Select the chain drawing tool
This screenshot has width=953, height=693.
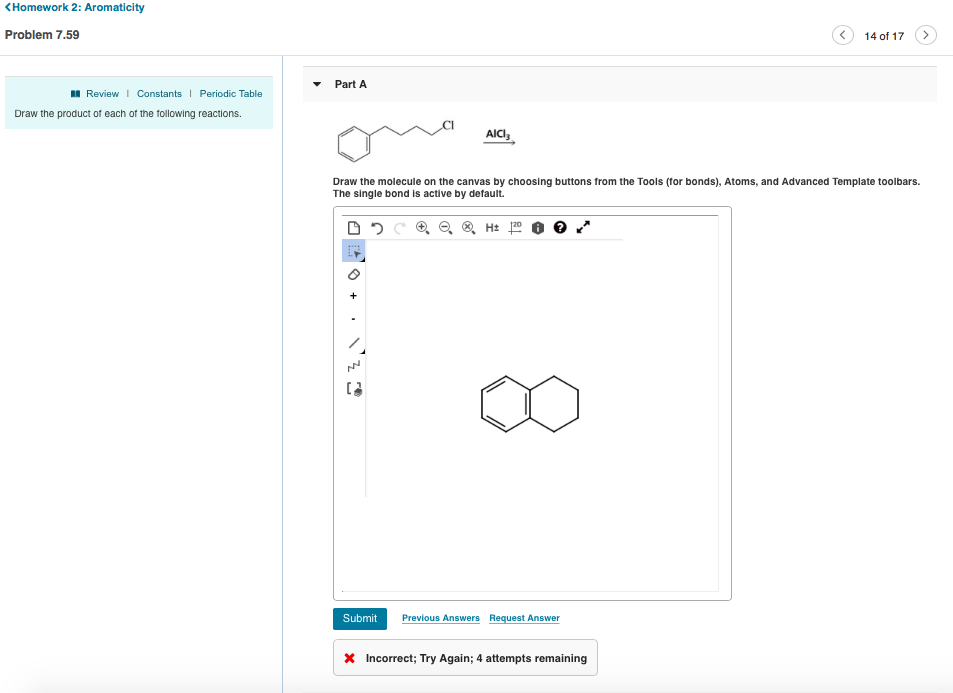point(352,366)
